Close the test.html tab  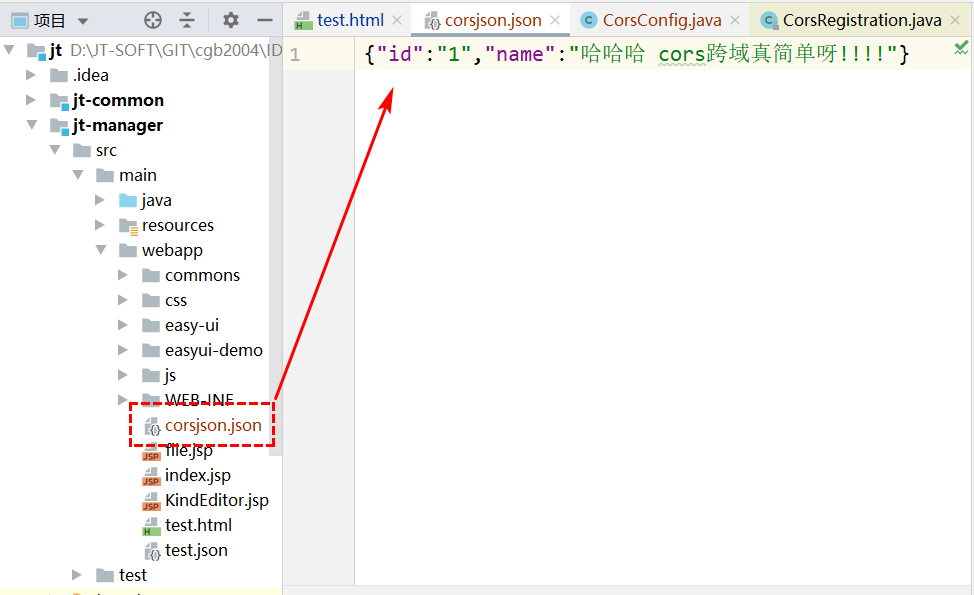398,20
